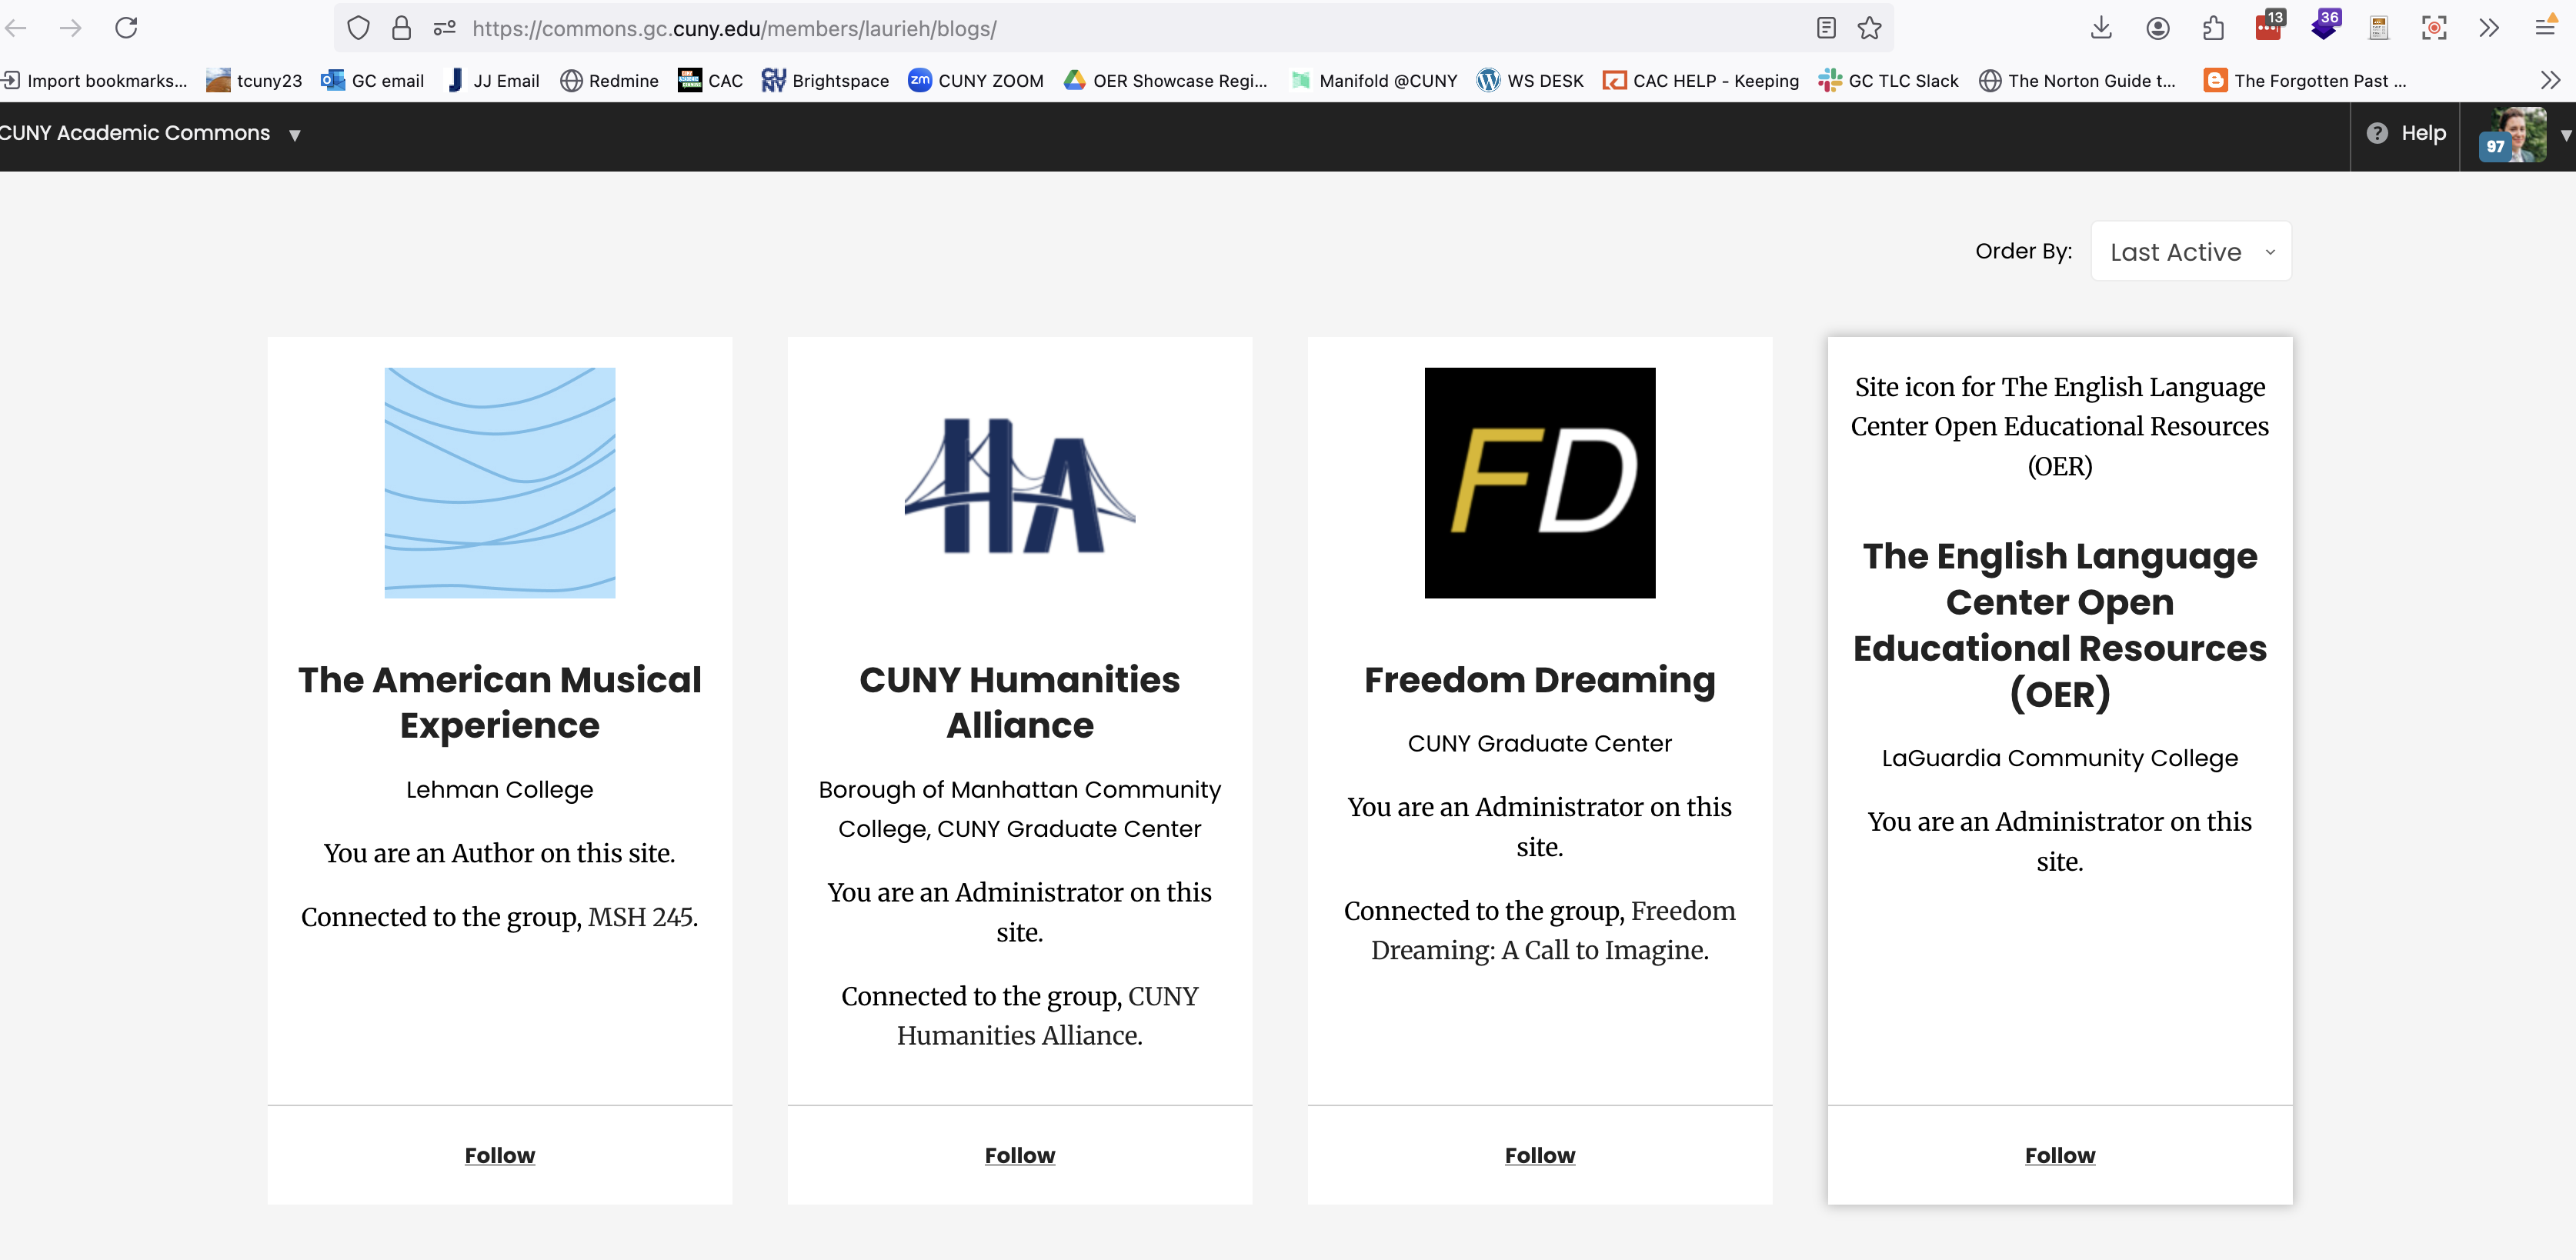Screen dimensions: 2576x1260
Task: Open English Language Center OER title
Action: (2060, 625)
